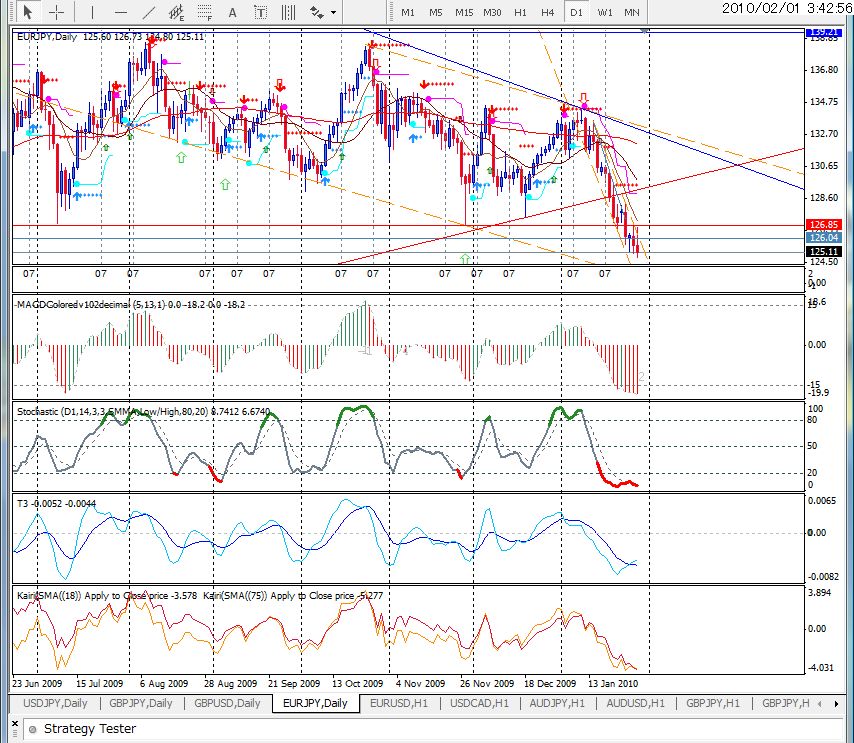The height and width of the screenshot is (743, 854).
Task: Open the USDCAD,H1 chart tab
Action: (479, 703)
